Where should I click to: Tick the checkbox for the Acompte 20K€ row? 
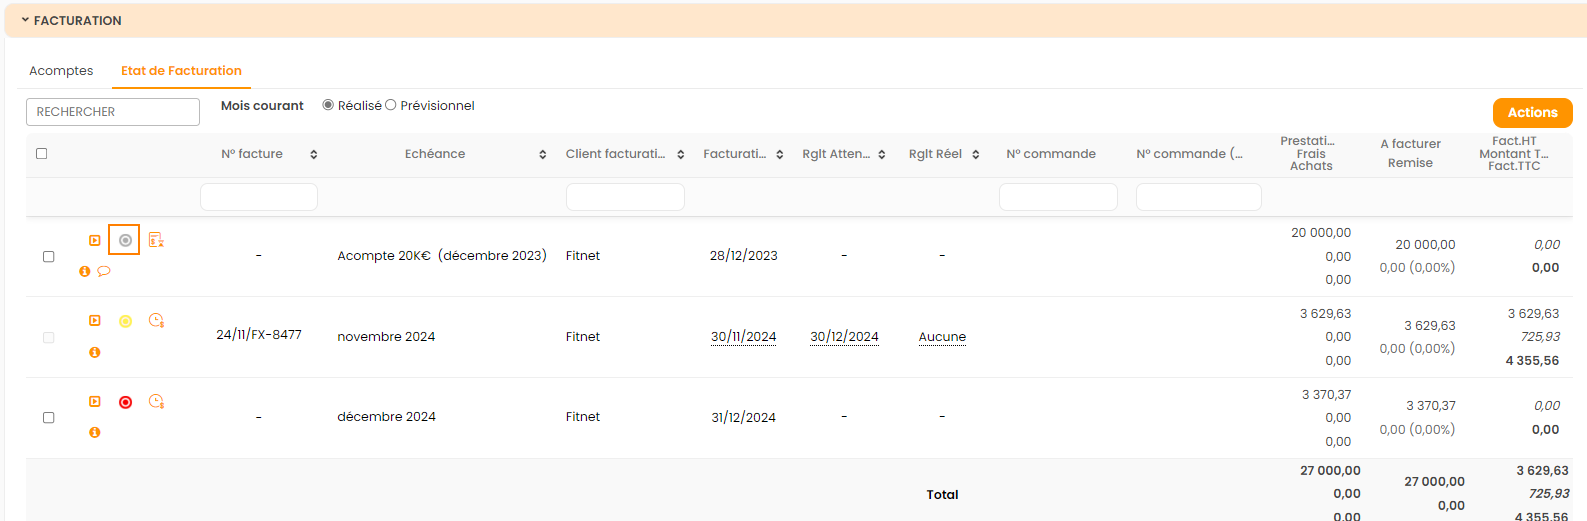point(48,256)
